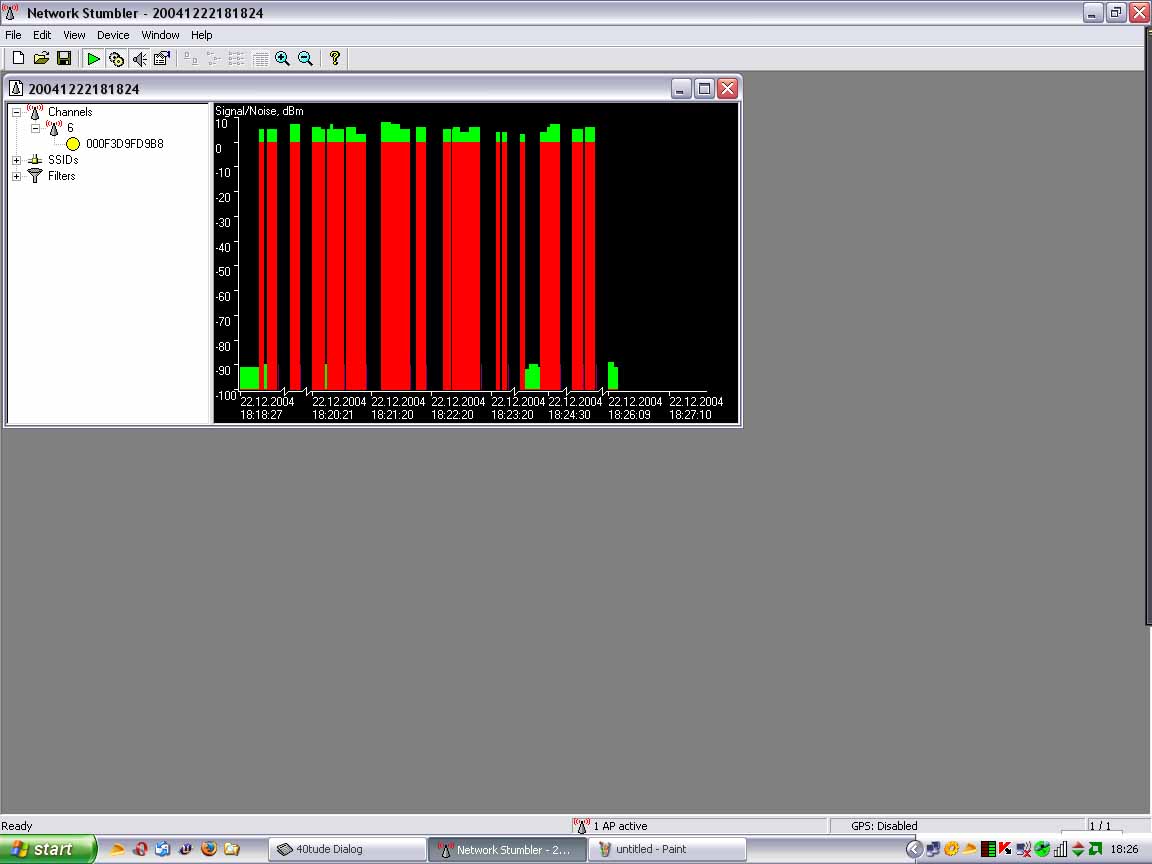Click the Filters funnel icon

tap(35, 176)
